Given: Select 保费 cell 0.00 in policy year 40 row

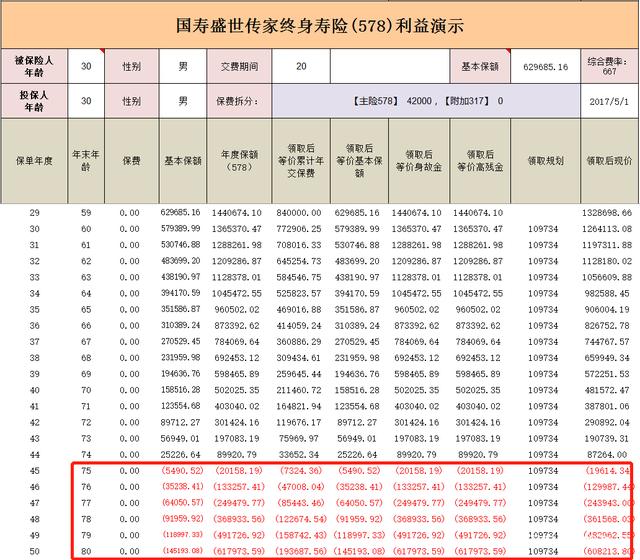Looking at the screenshot, I should pos(129,390).
